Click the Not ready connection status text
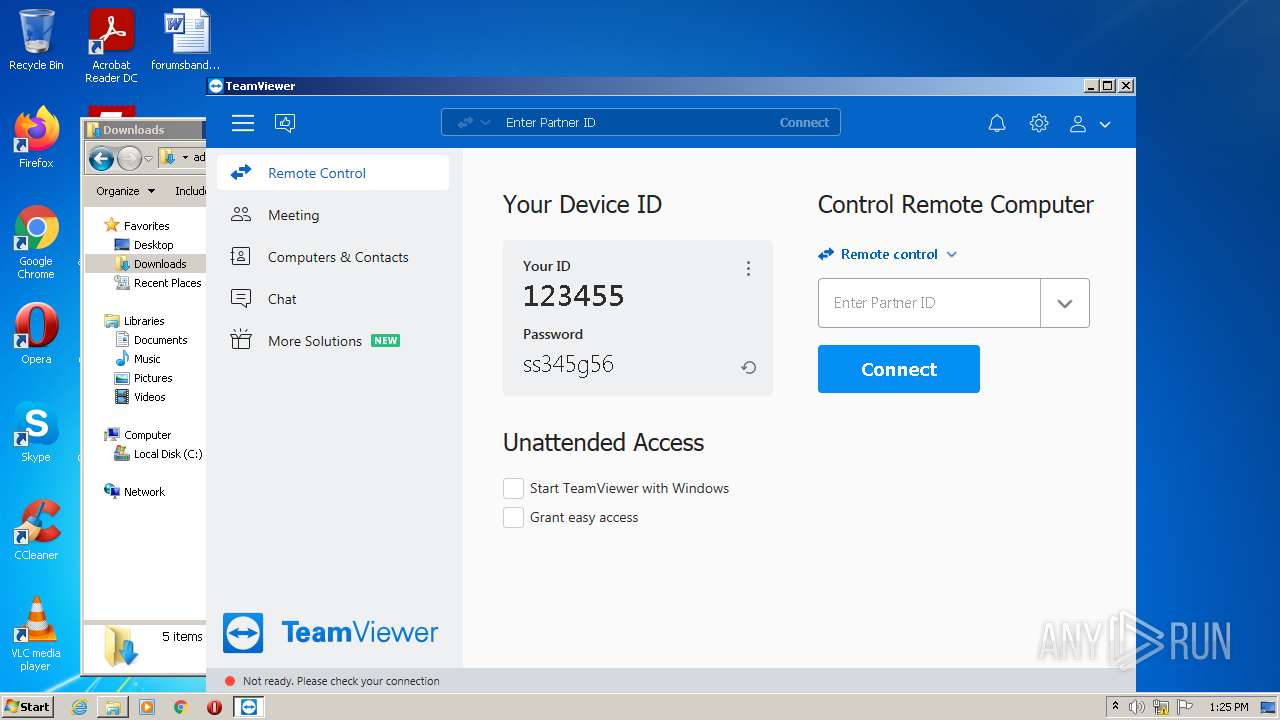The width and height of the screenshot is (1280, 720). coord(341,681)
